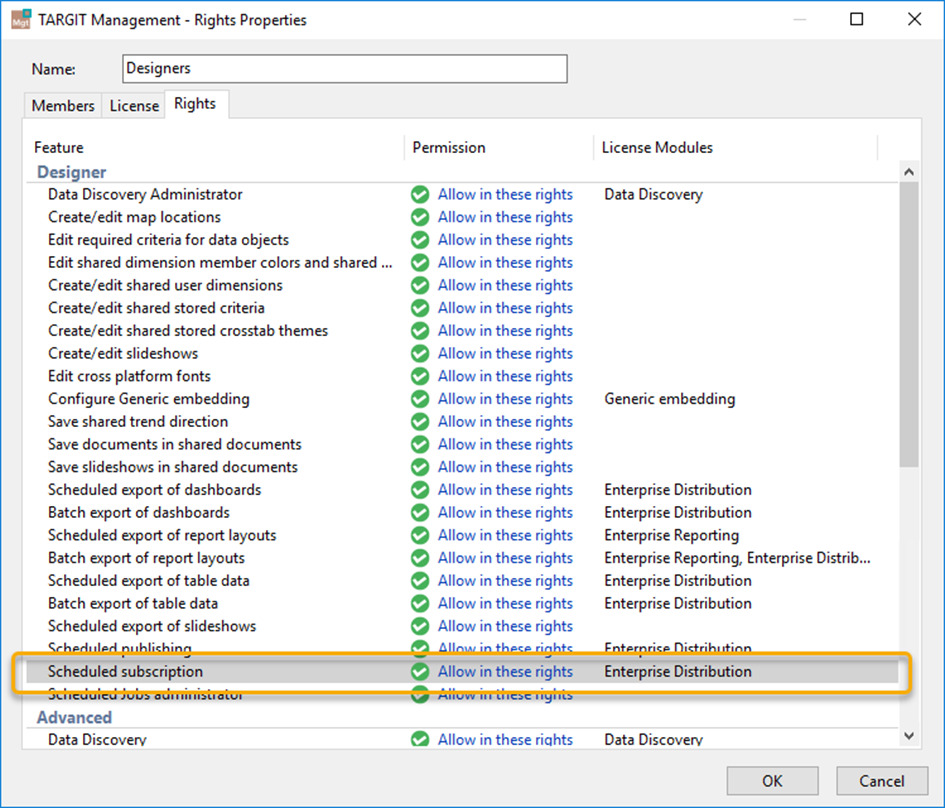Screen dimensions: 945x808
Task: Open permission link for Create/edit slideshows
Action: pyautogui.click(x=505, y=353)
